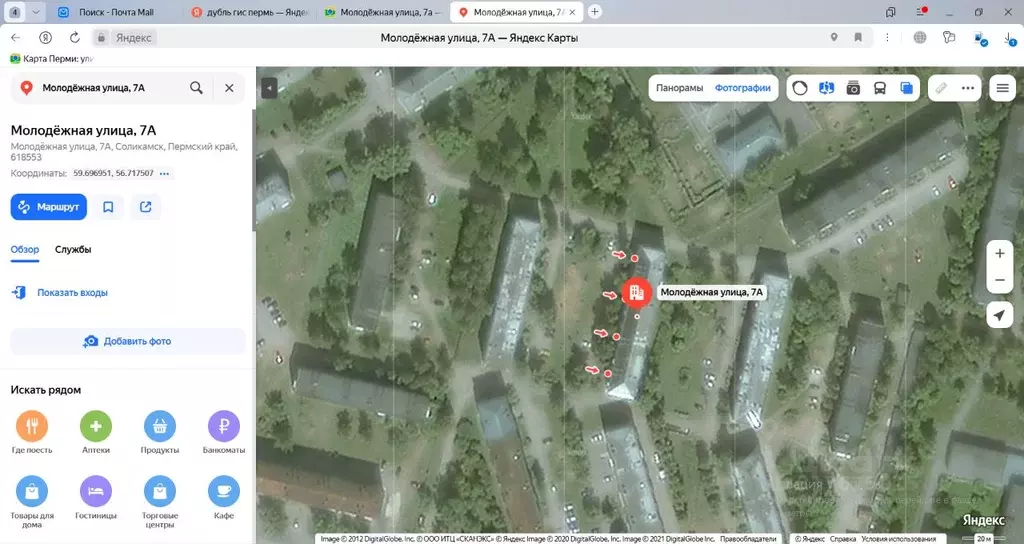Expand coordinates options with three dots
The width and height of the screenshot is (1024, 544).
tap(165, 174)
